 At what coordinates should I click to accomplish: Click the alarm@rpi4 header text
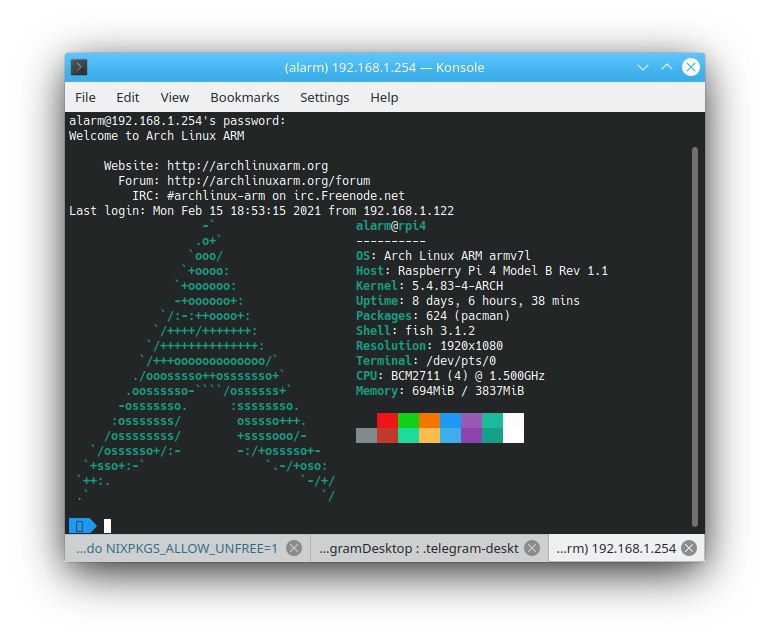click(391, 226)
